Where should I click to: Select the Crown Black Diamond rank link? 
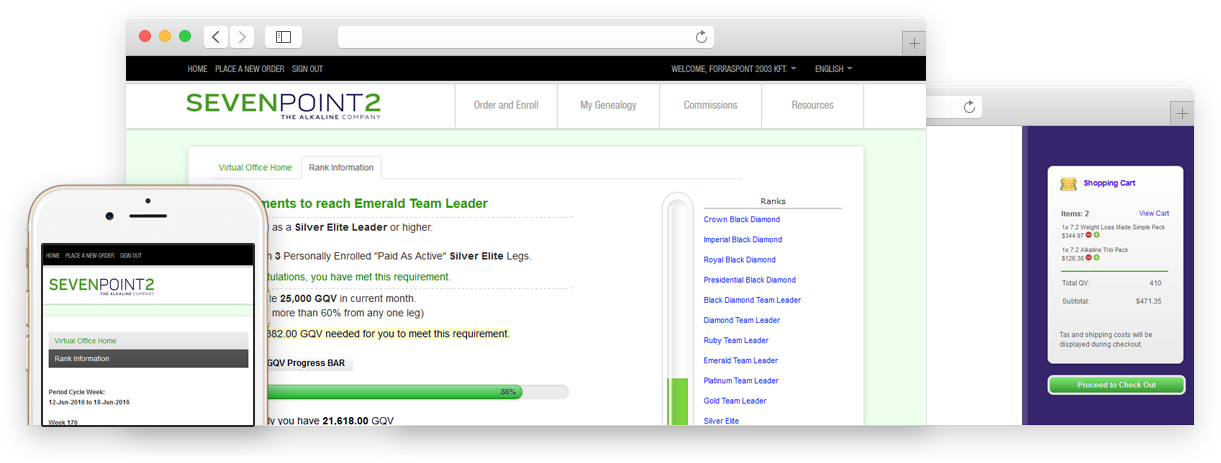coord(741,219)
